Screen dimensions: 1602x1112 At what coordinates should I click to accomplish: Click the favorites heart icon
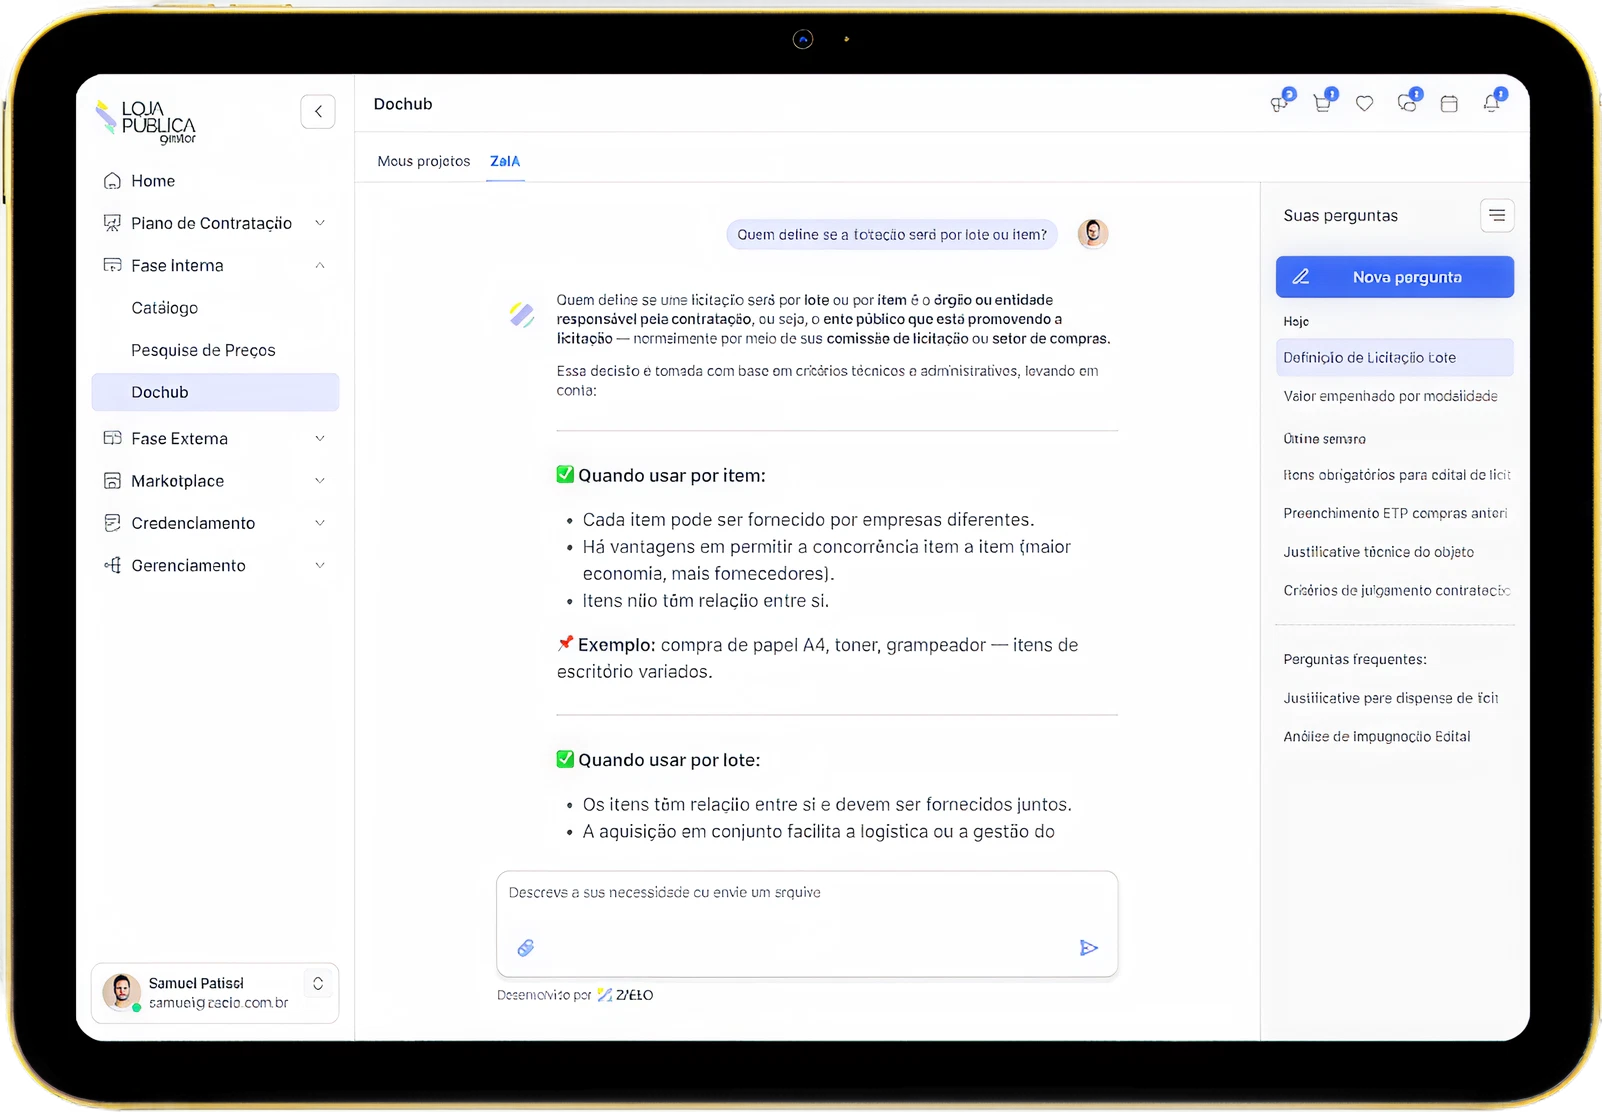click(1364, 103)
